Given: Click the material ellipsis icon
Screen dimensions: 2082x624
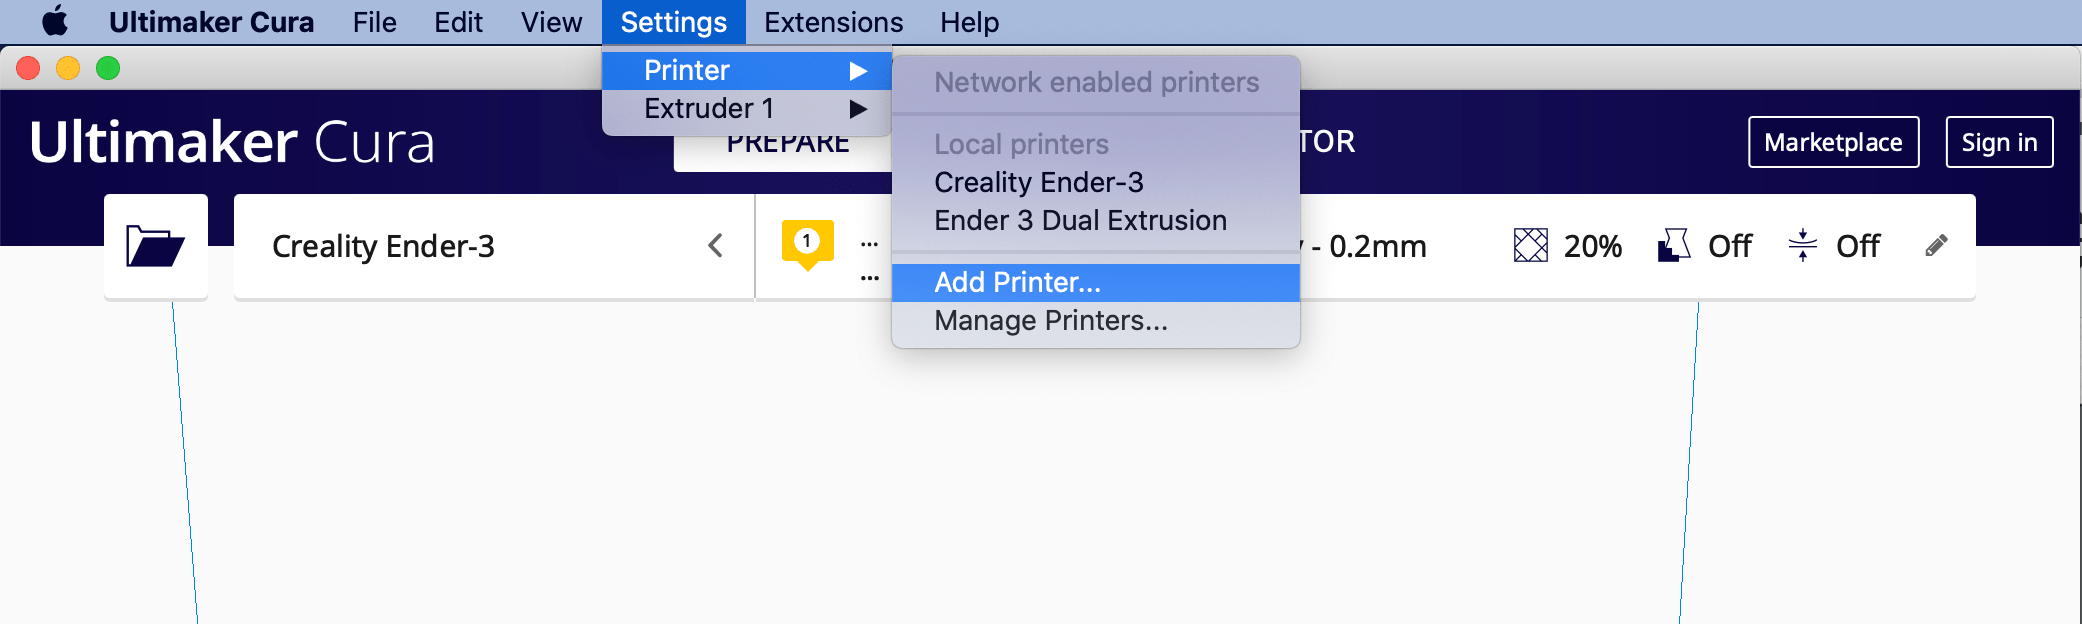Looking at the screenshot, I should pyautogui.click(x=869, y=243).
